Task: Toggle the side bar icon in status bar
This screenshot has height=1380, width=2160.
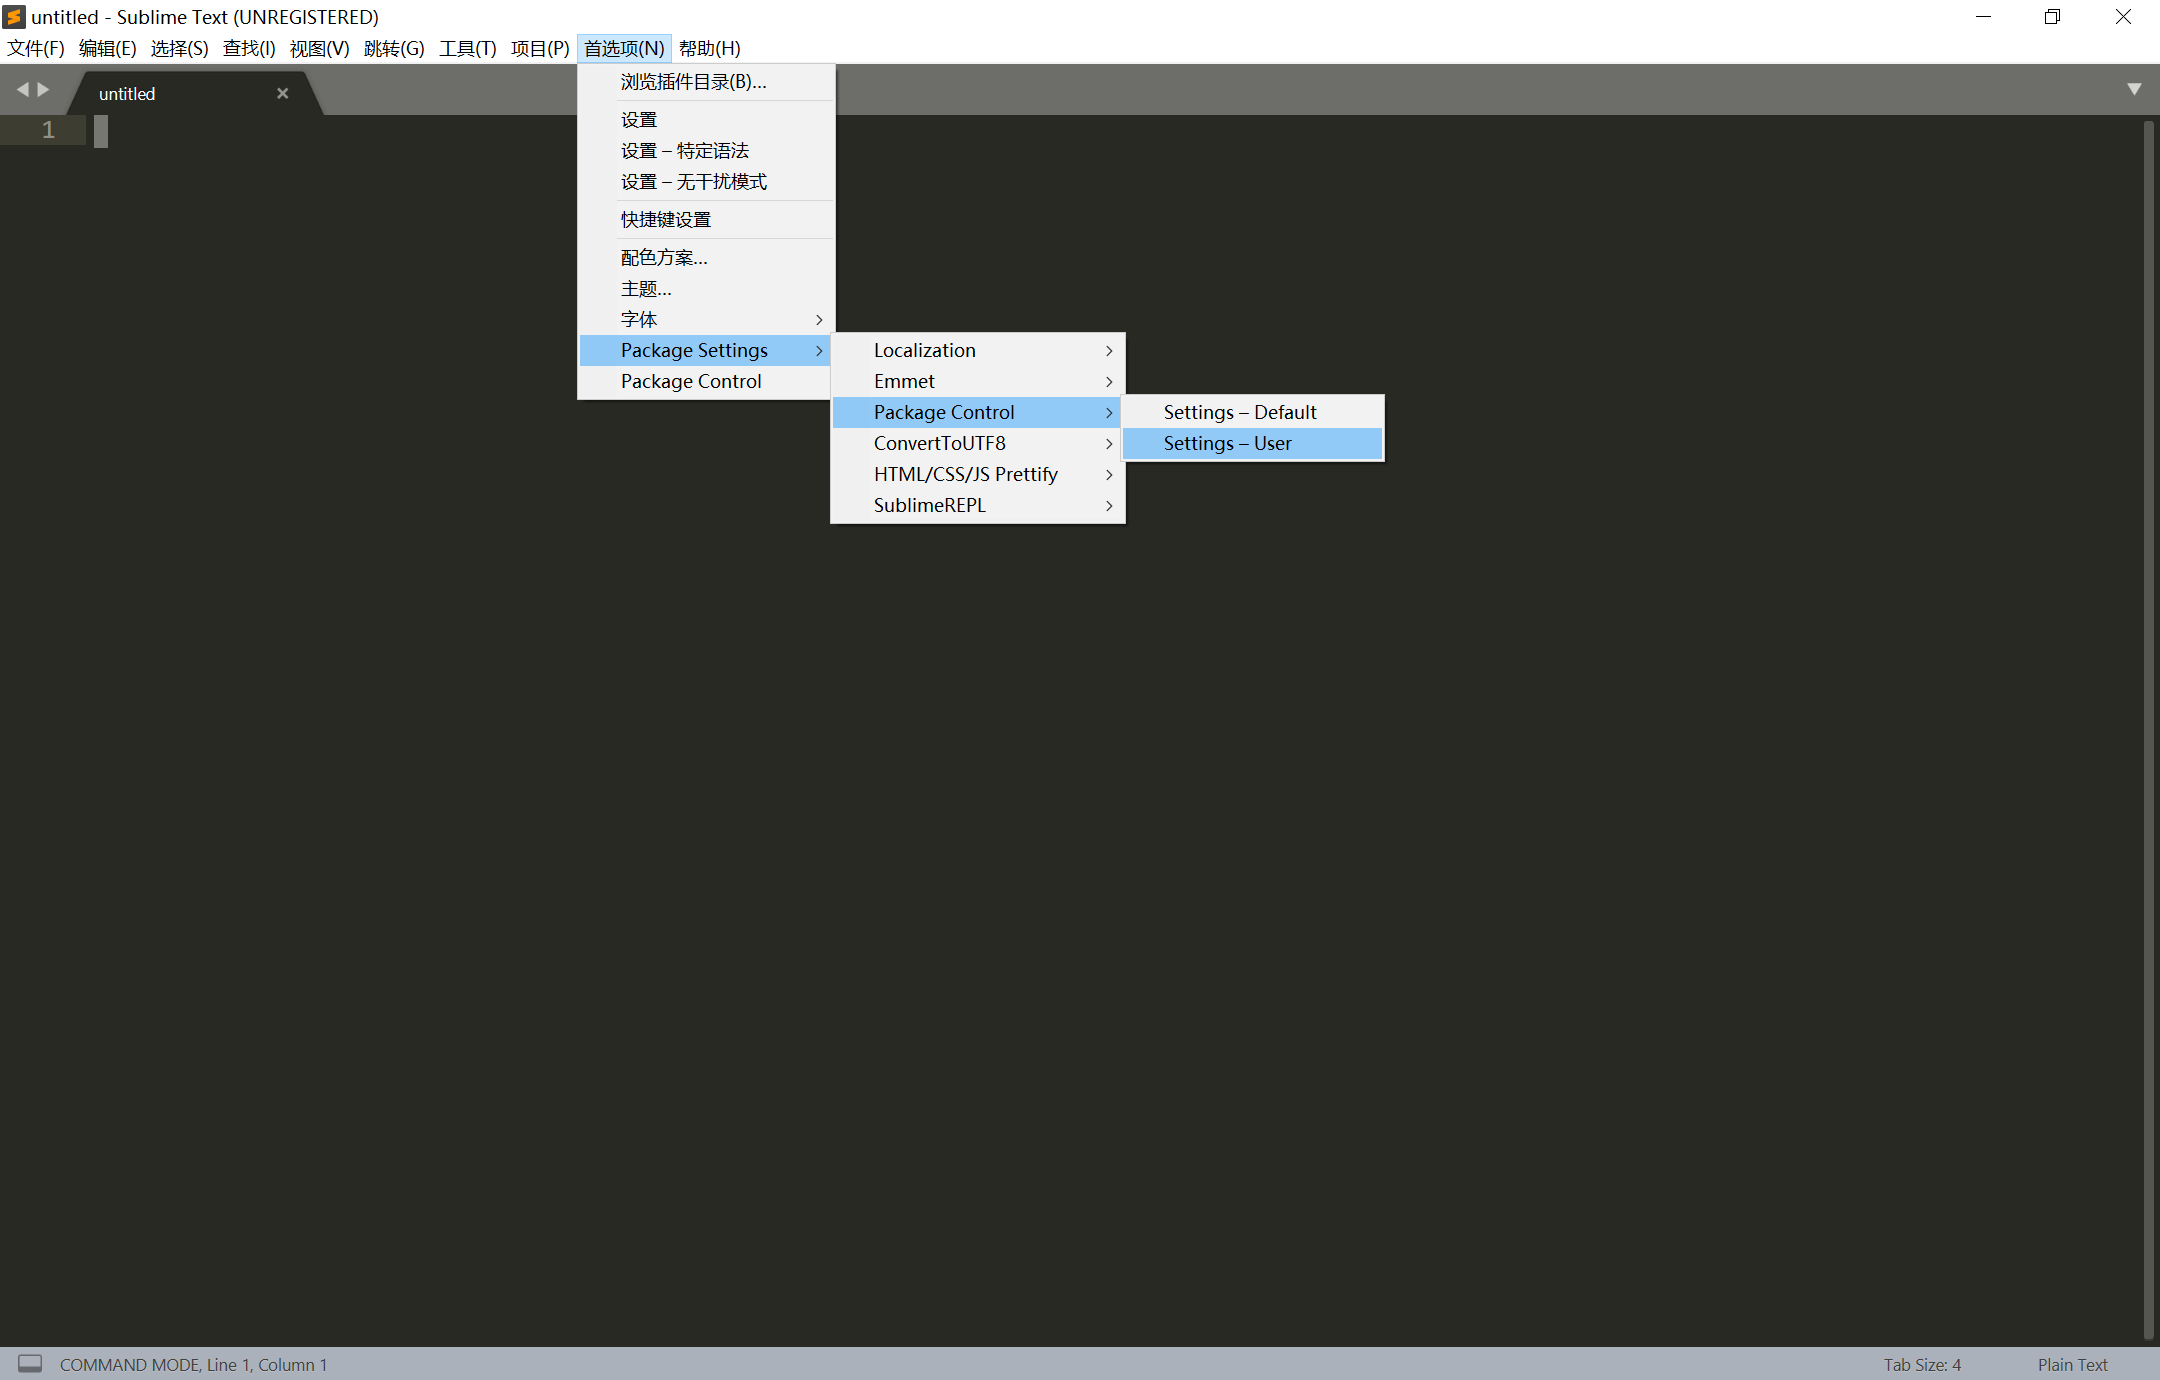Action: point(30,1363)
